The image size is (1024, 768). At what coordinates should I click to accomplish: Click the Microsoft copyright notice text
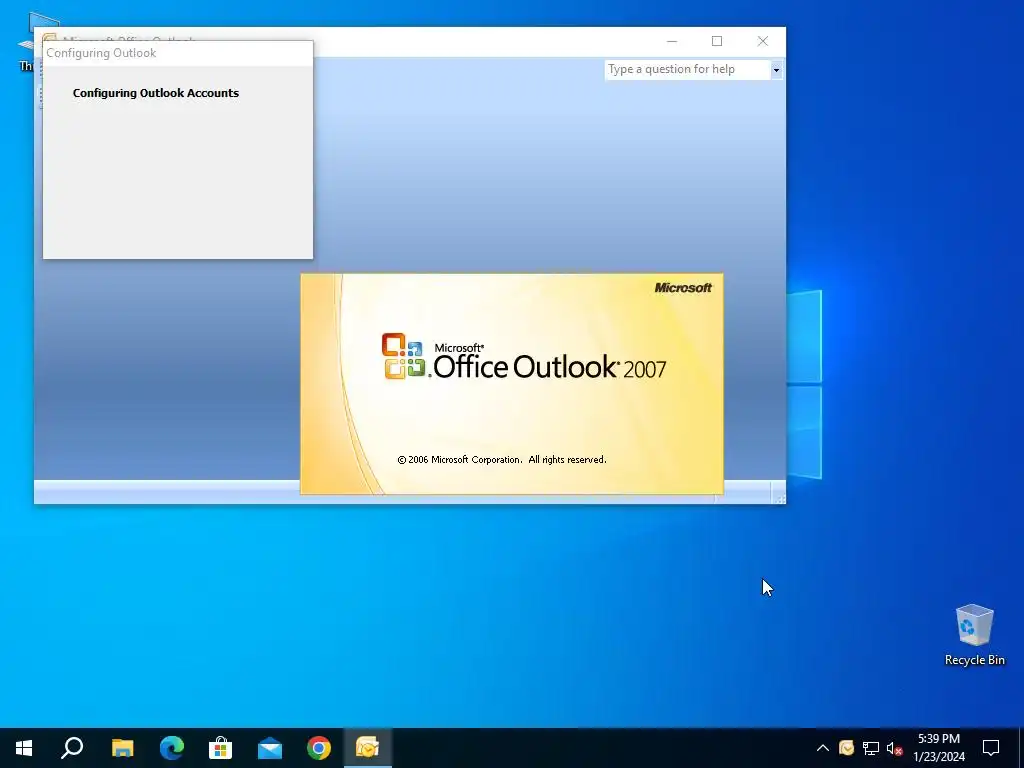[x=502, y=460]
